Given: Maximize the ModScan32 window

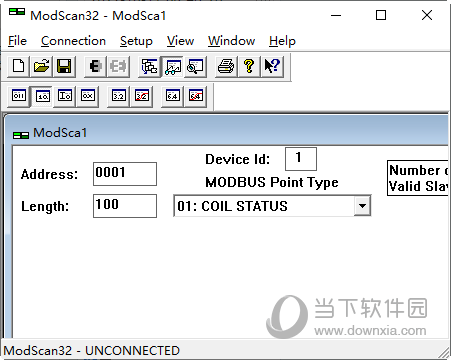Looking at the screenshot, I should [381, 15].
